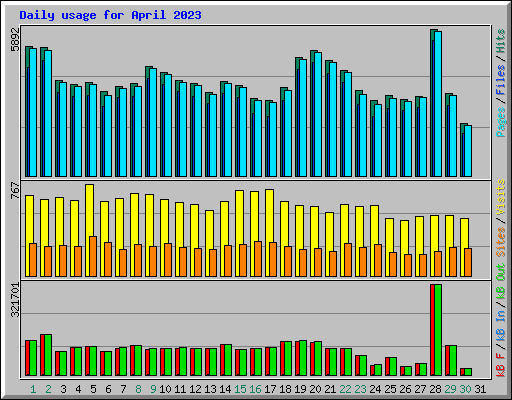Select day label "4" on the x-axis
The image size is (512, 400).
point(78,389)
